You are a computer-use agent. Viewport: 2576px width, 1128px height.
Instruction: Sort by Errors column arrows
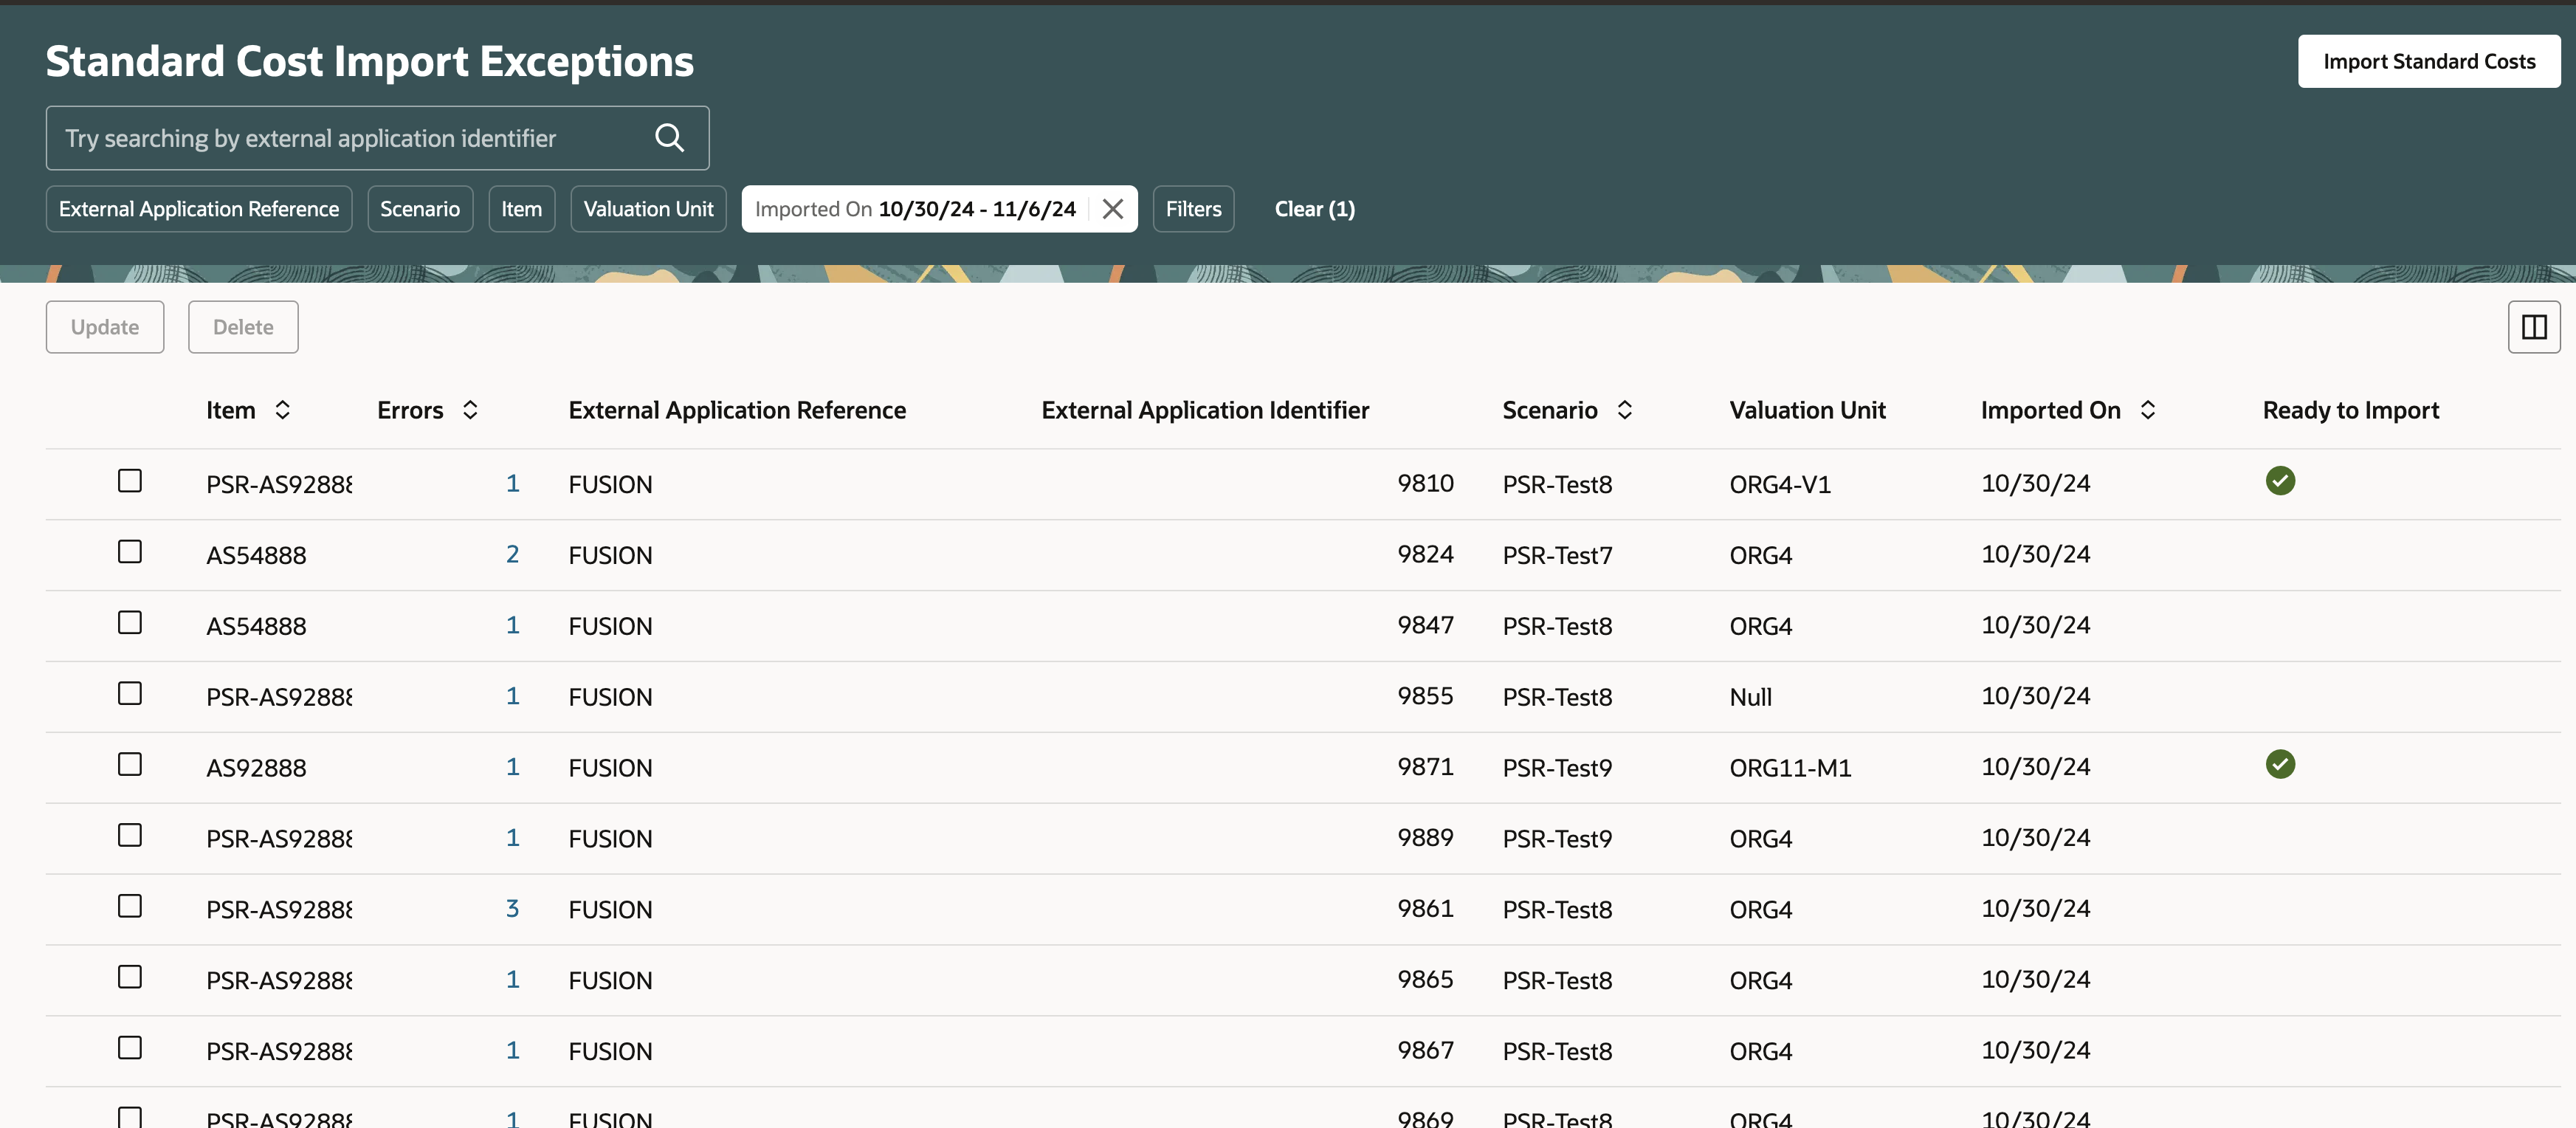(x=470, y=410)
